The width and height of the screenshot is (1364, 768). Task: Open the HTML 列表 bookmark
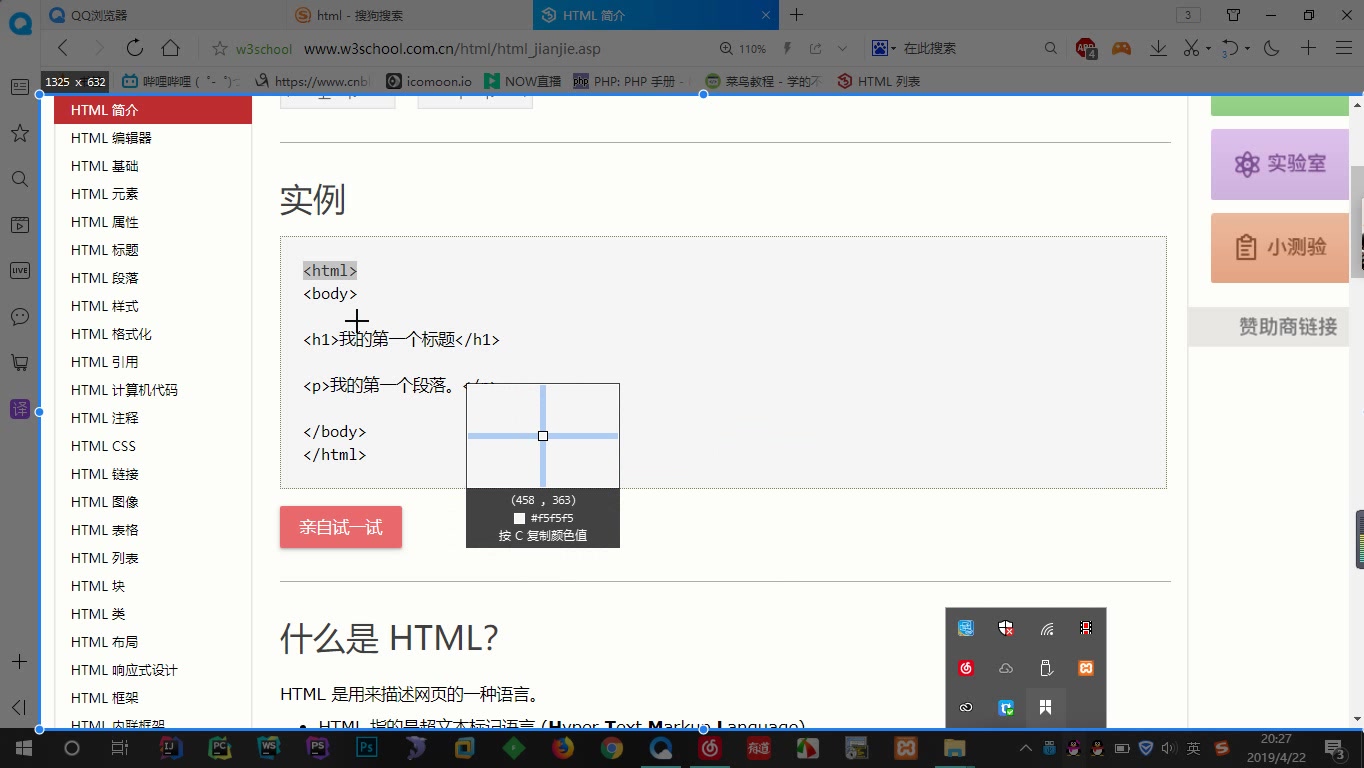point(878,81)
